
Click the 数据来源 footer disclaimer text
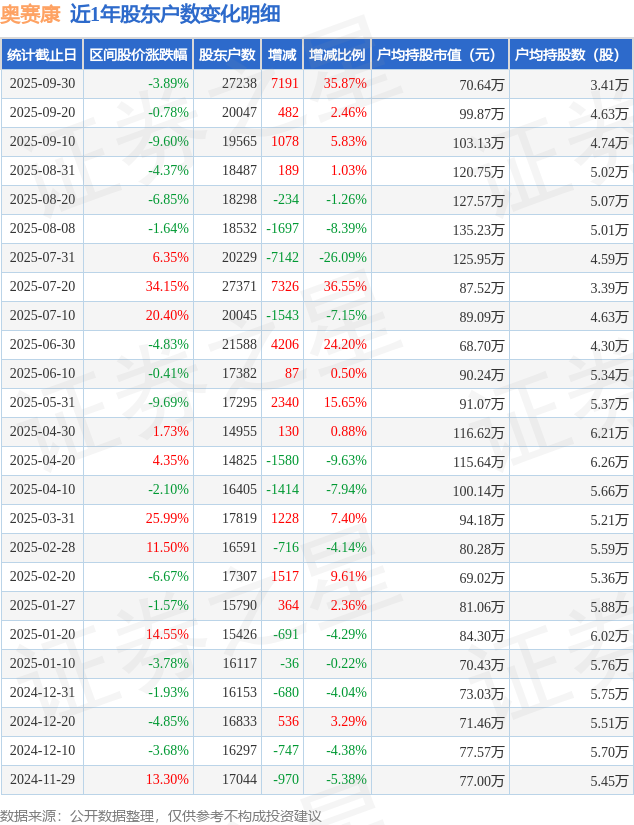[x=161, y=815]
